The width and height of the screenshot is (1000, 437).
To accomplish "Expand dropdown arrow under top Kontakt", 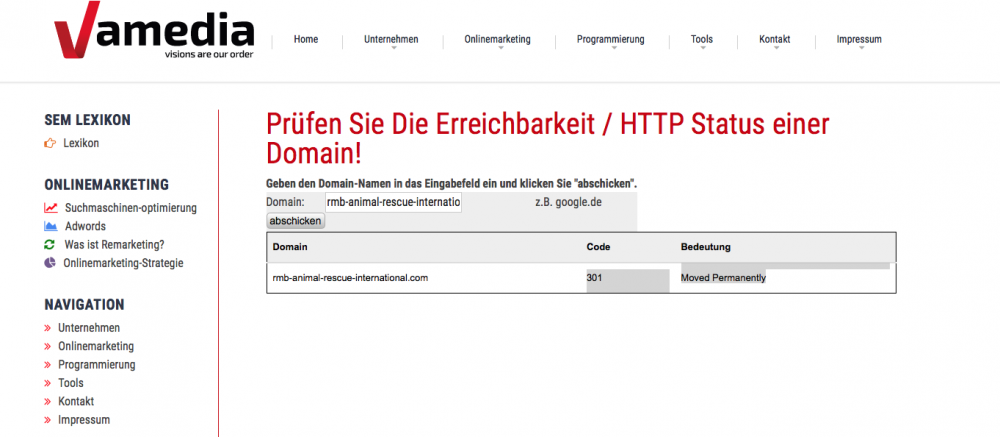I will click(776, 48).
